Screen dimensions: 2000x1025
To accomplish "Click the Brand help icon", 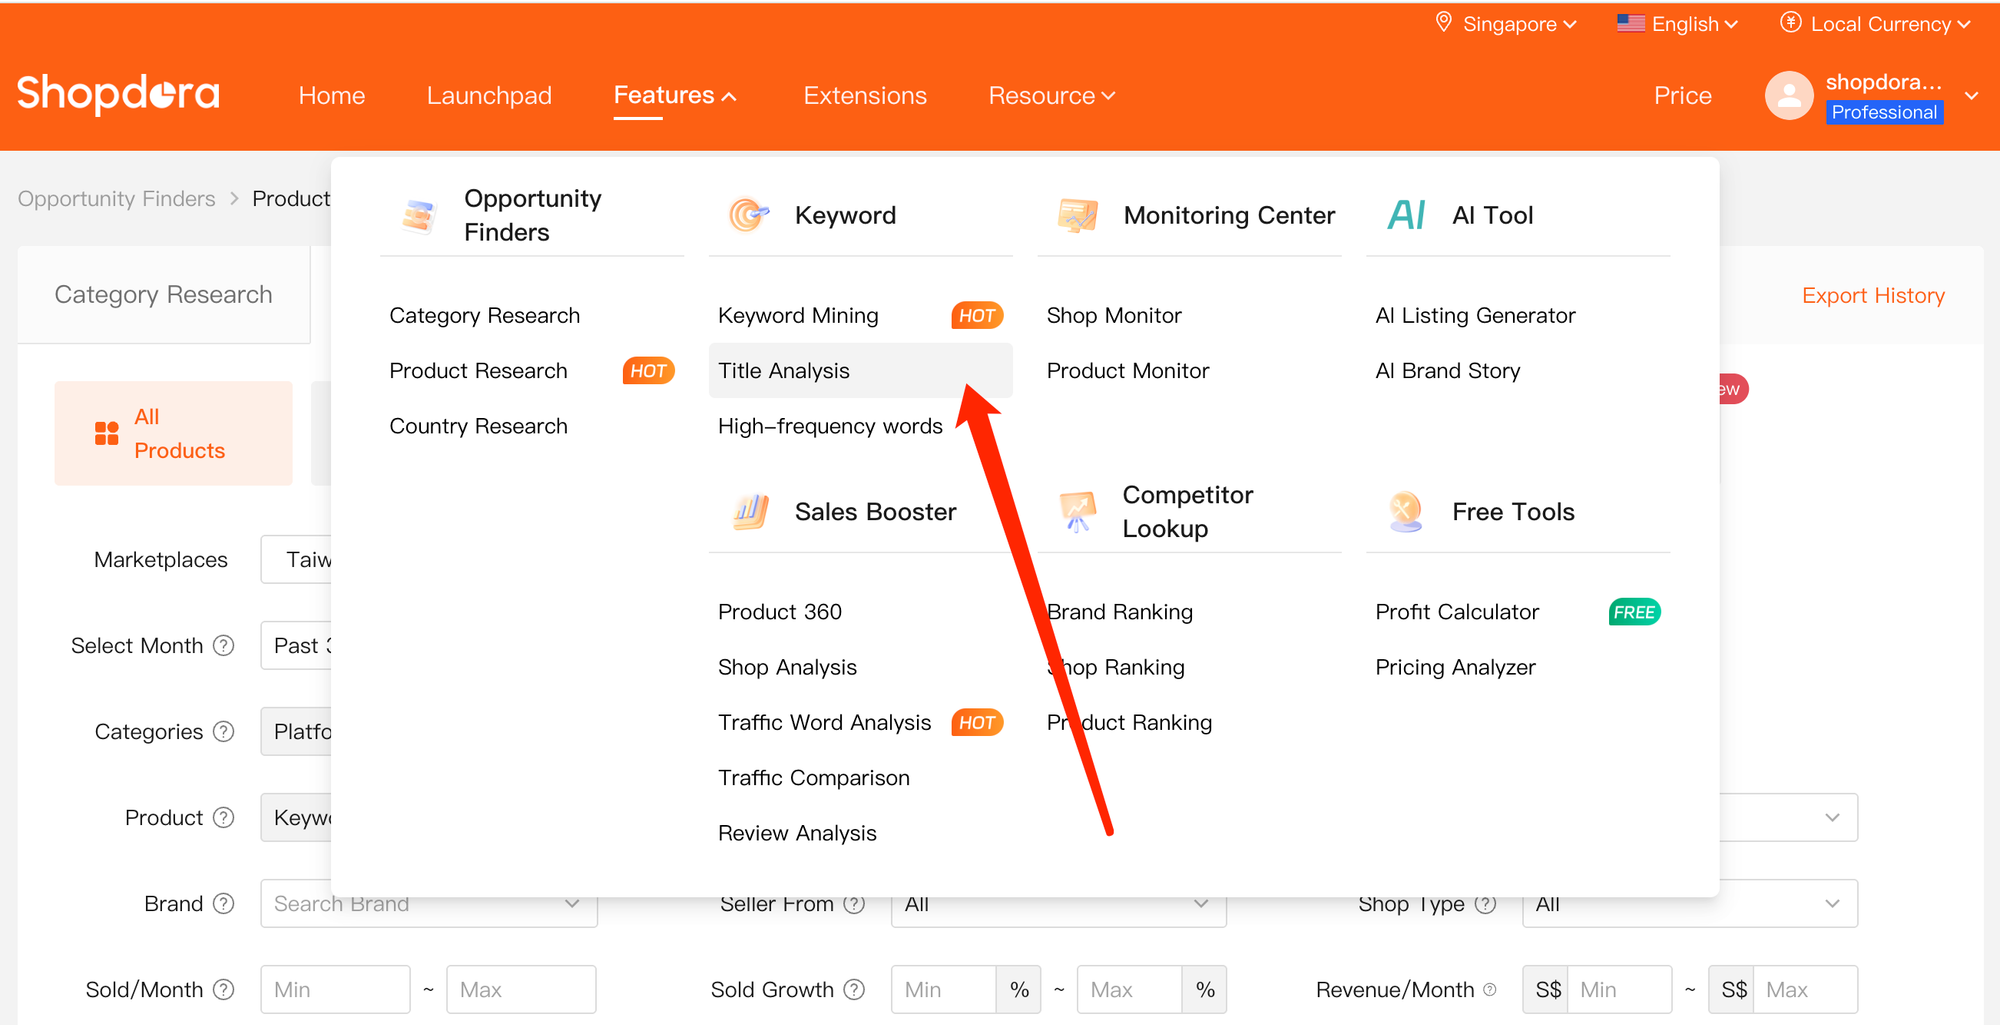I will tap(224, 904).
